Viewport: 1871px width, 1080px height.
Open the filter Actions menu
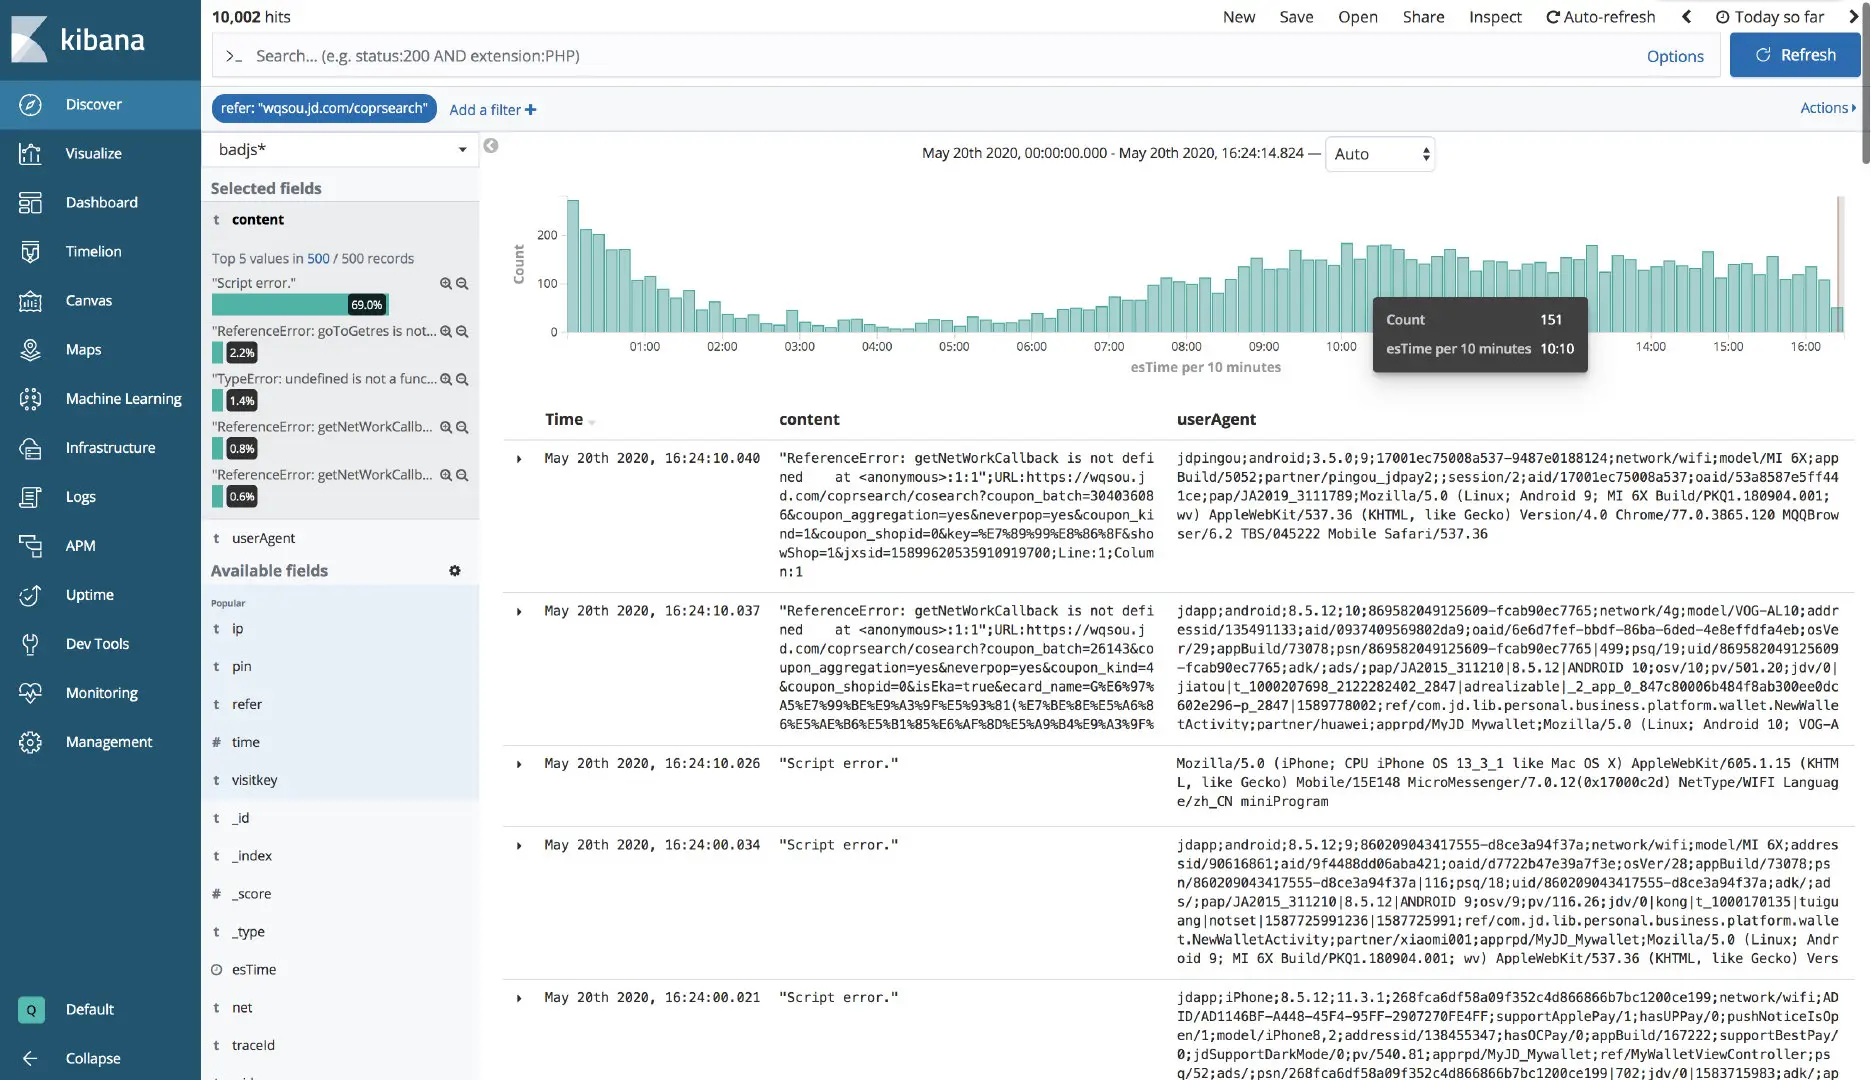pyautogui.click(x=1828, y=108)
